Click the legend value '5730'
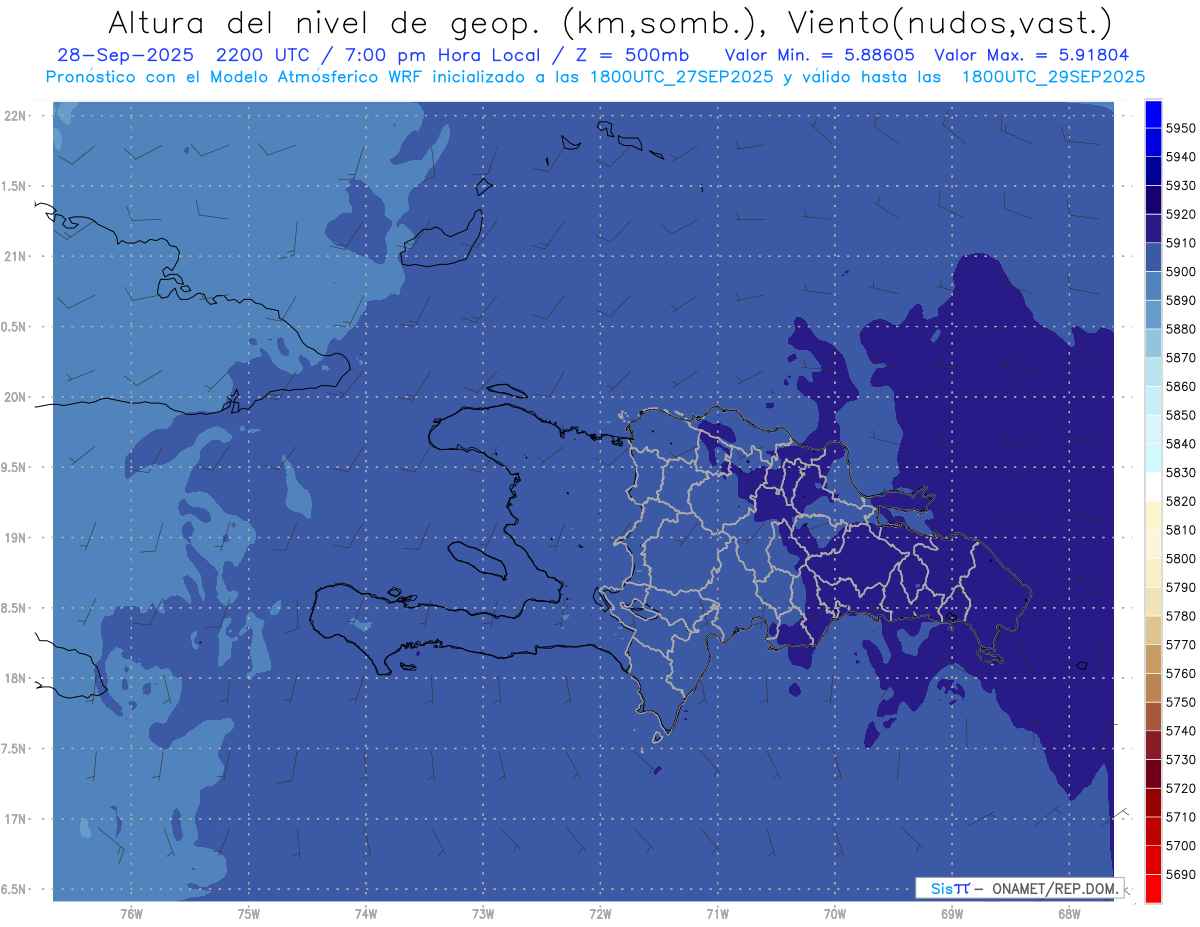The width and height of the screenshot is (1200, 927). click(x=1181, y=759)
